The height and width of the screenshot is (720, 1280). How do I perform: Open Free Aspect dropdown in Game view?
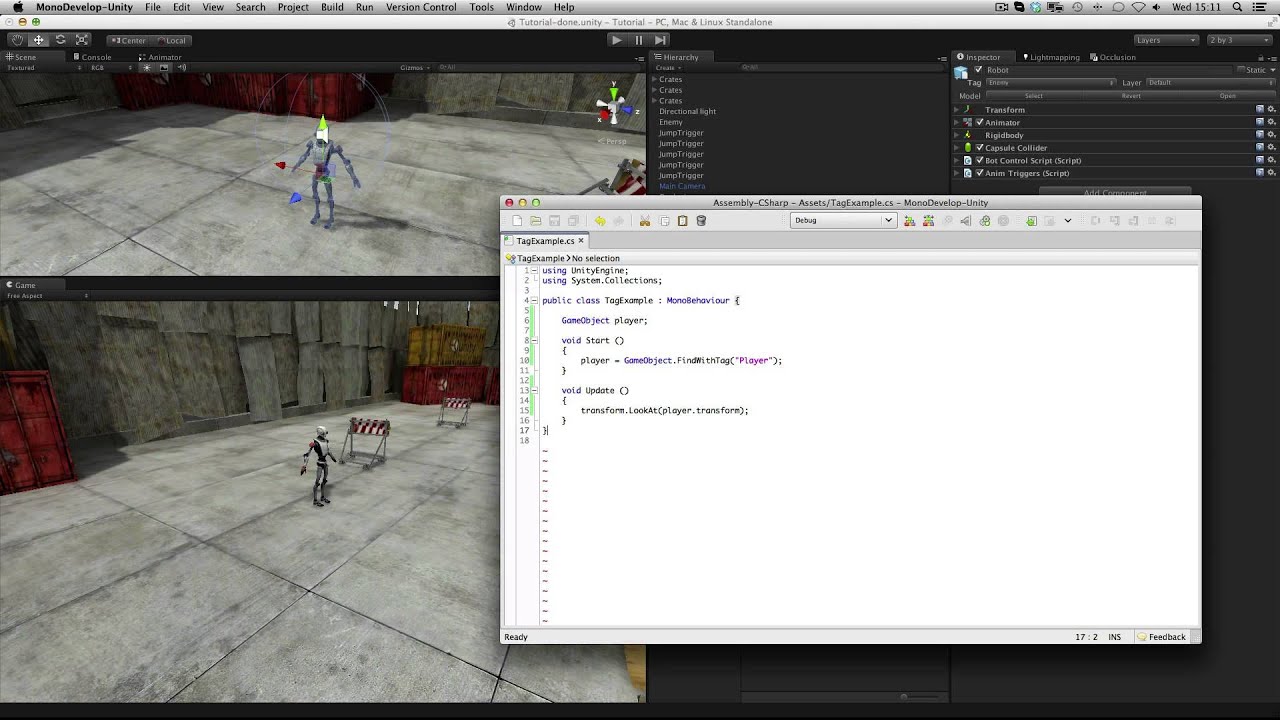pos(47,296)
